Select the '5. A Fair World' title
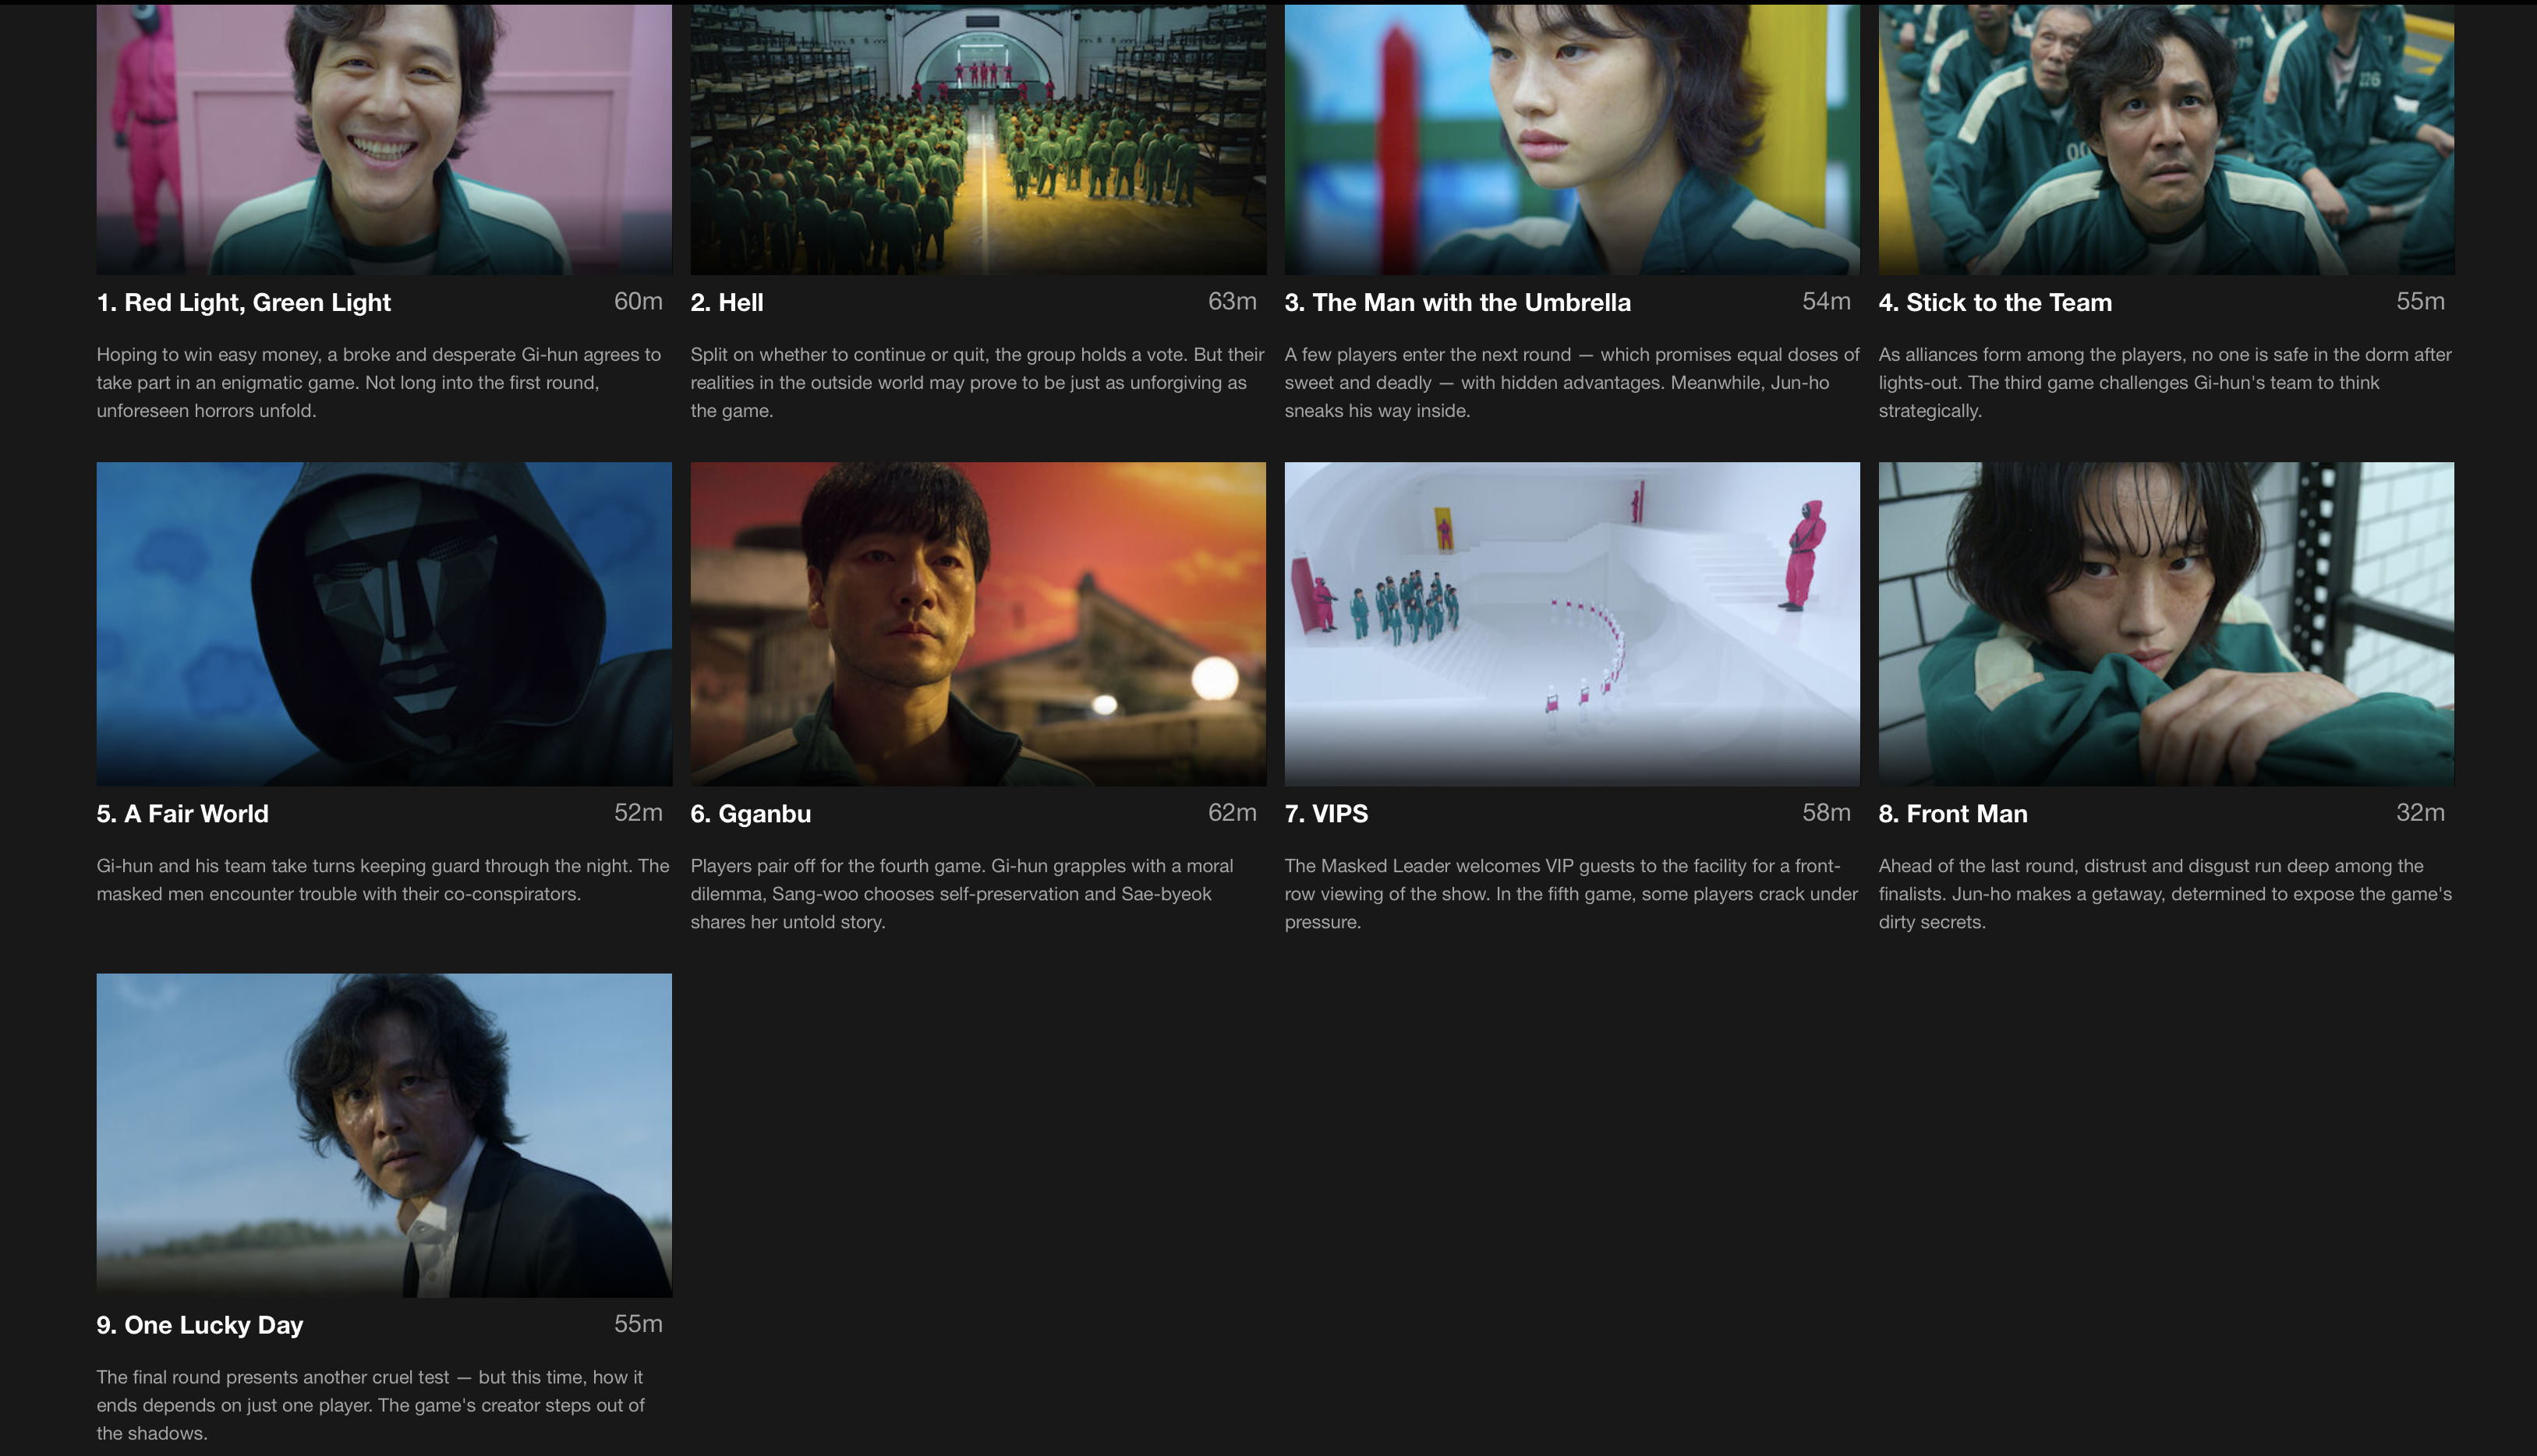 pyautogui.click(x=182, y=814)
